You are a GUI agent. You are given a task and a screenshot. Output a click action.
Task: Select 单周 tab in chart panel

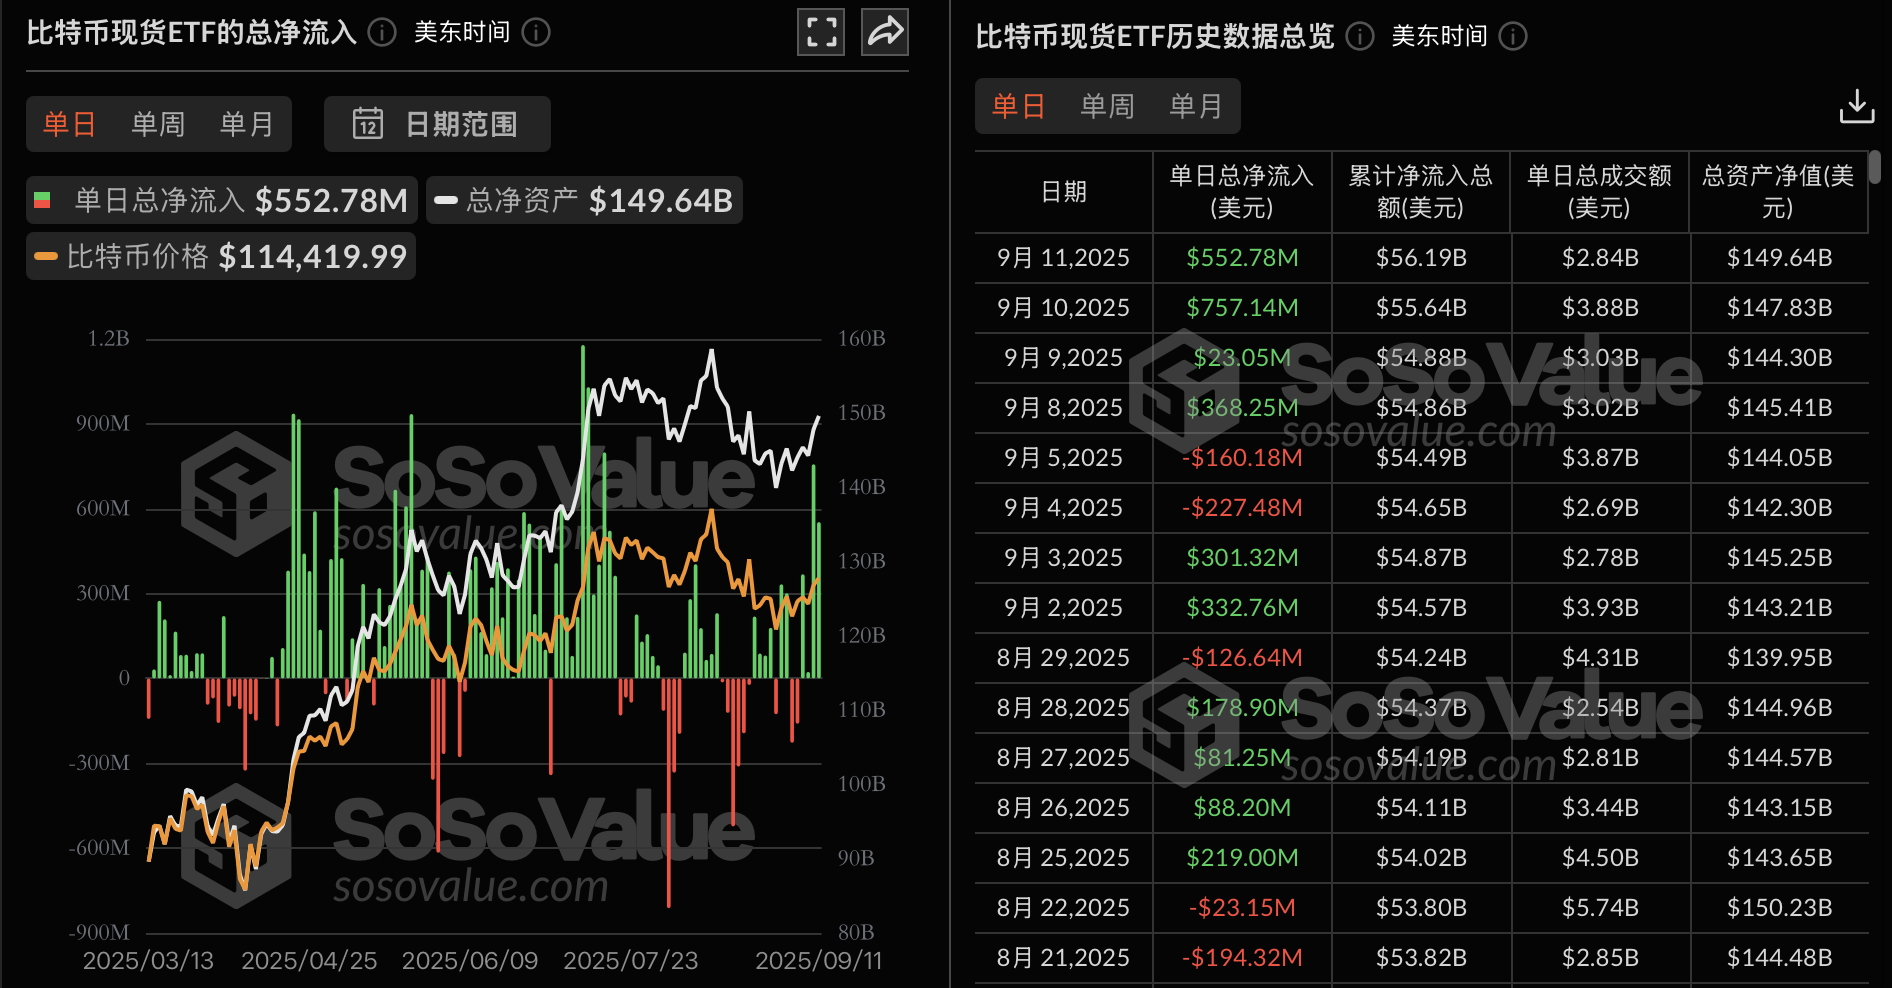point(158,124)
